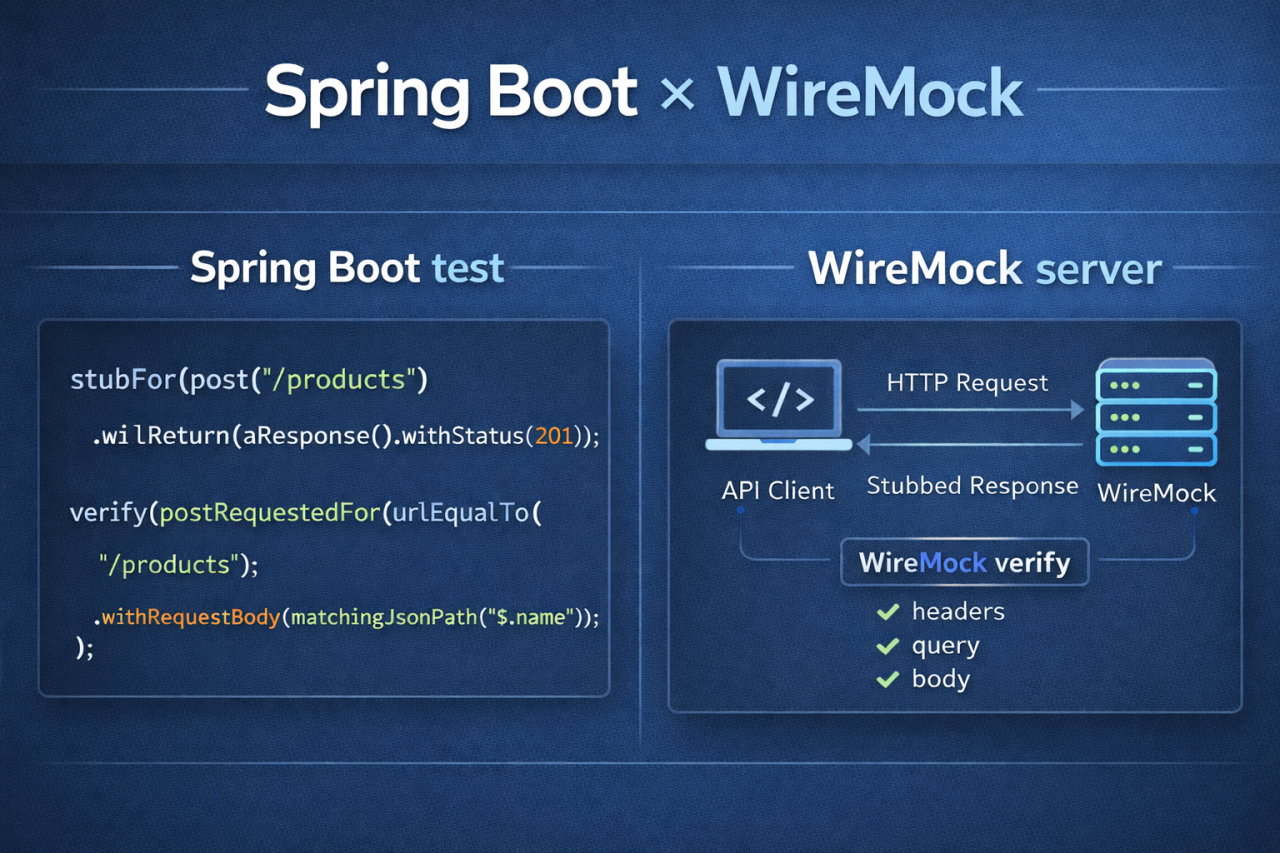Viewport: 1280px width, 853px height.
Task: Click the </> code symbol on the laptop
Action: [778, 400]
